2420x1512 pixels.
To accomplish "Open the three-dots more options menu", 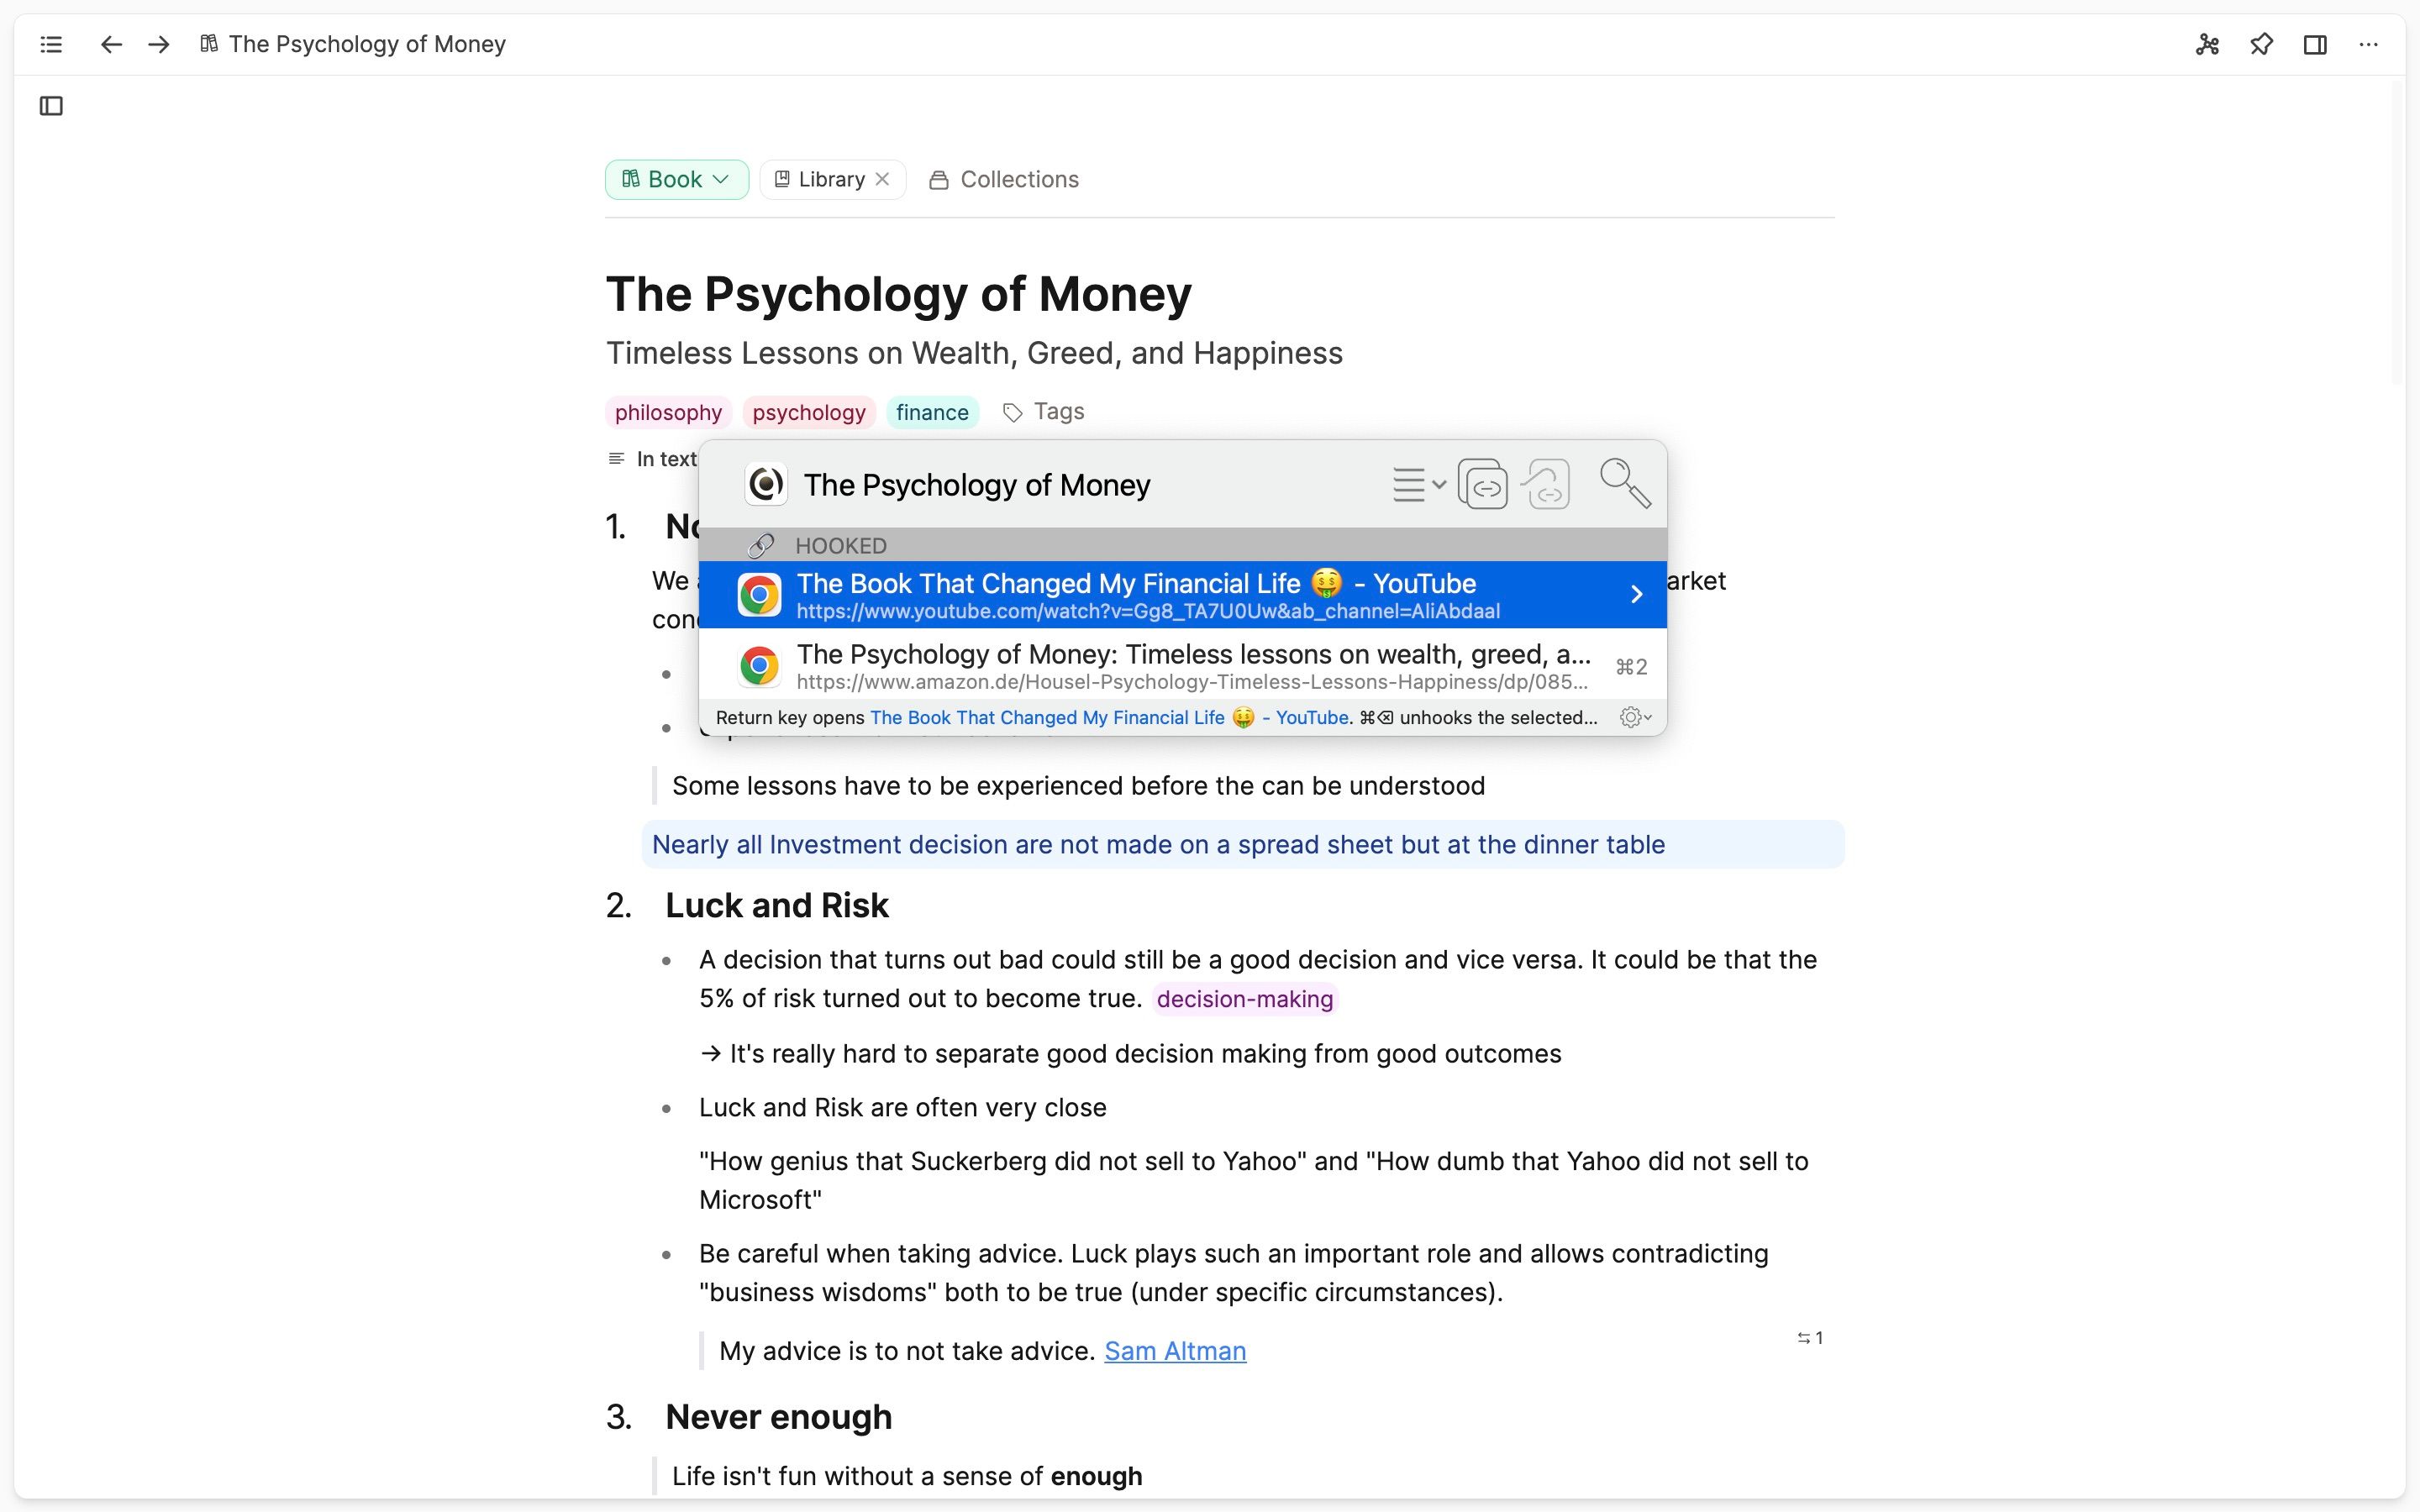I will tap(2368, 44).
